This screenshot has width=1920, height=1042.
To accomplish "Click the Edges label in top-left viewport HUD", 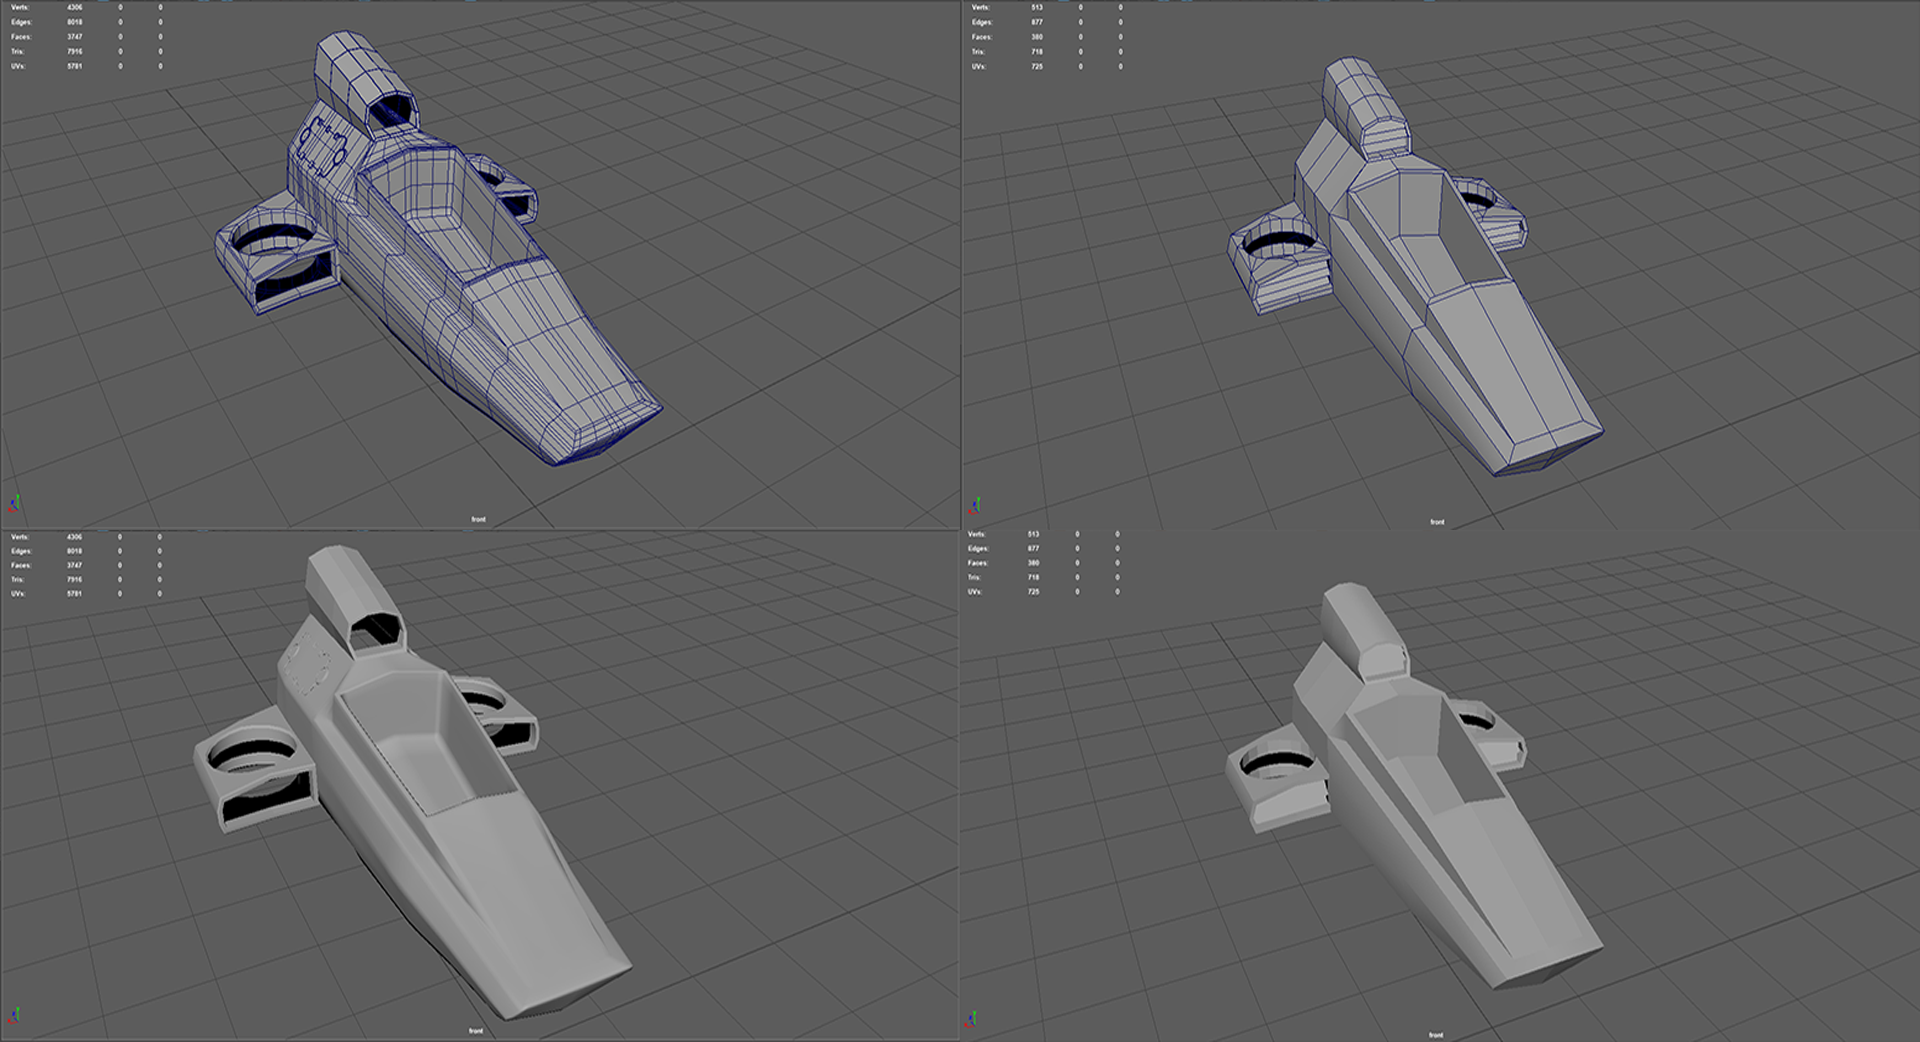I will pos(21,22).
